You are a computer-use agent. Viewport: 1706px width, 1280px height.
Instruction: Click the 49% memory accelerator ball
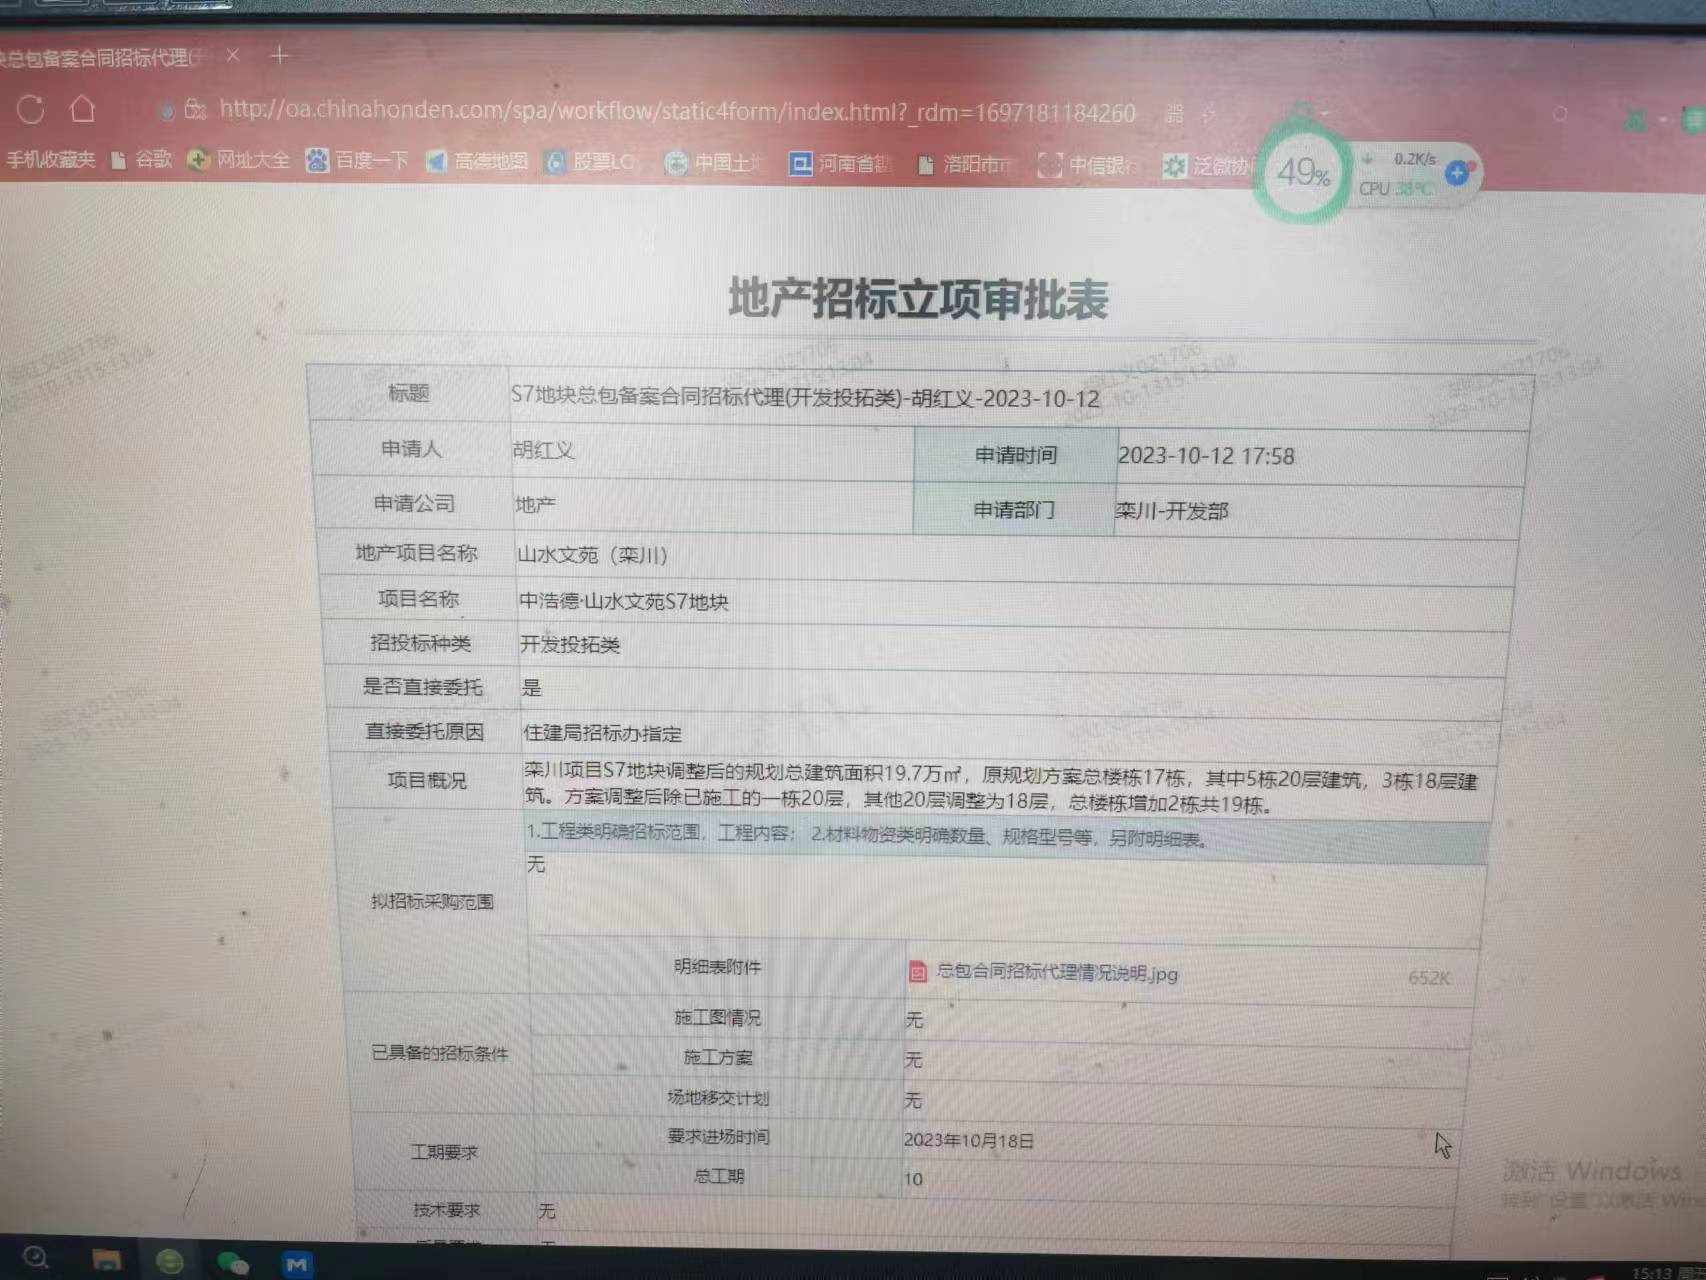(x=1302, y=173)
